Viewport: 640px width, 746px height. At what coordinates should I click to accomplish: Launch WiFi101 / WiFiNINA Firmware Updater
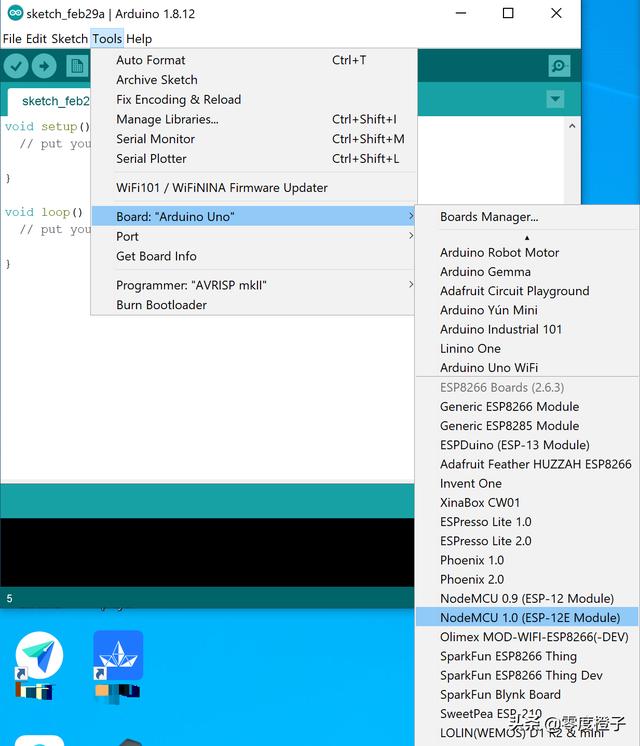point(254,187)
